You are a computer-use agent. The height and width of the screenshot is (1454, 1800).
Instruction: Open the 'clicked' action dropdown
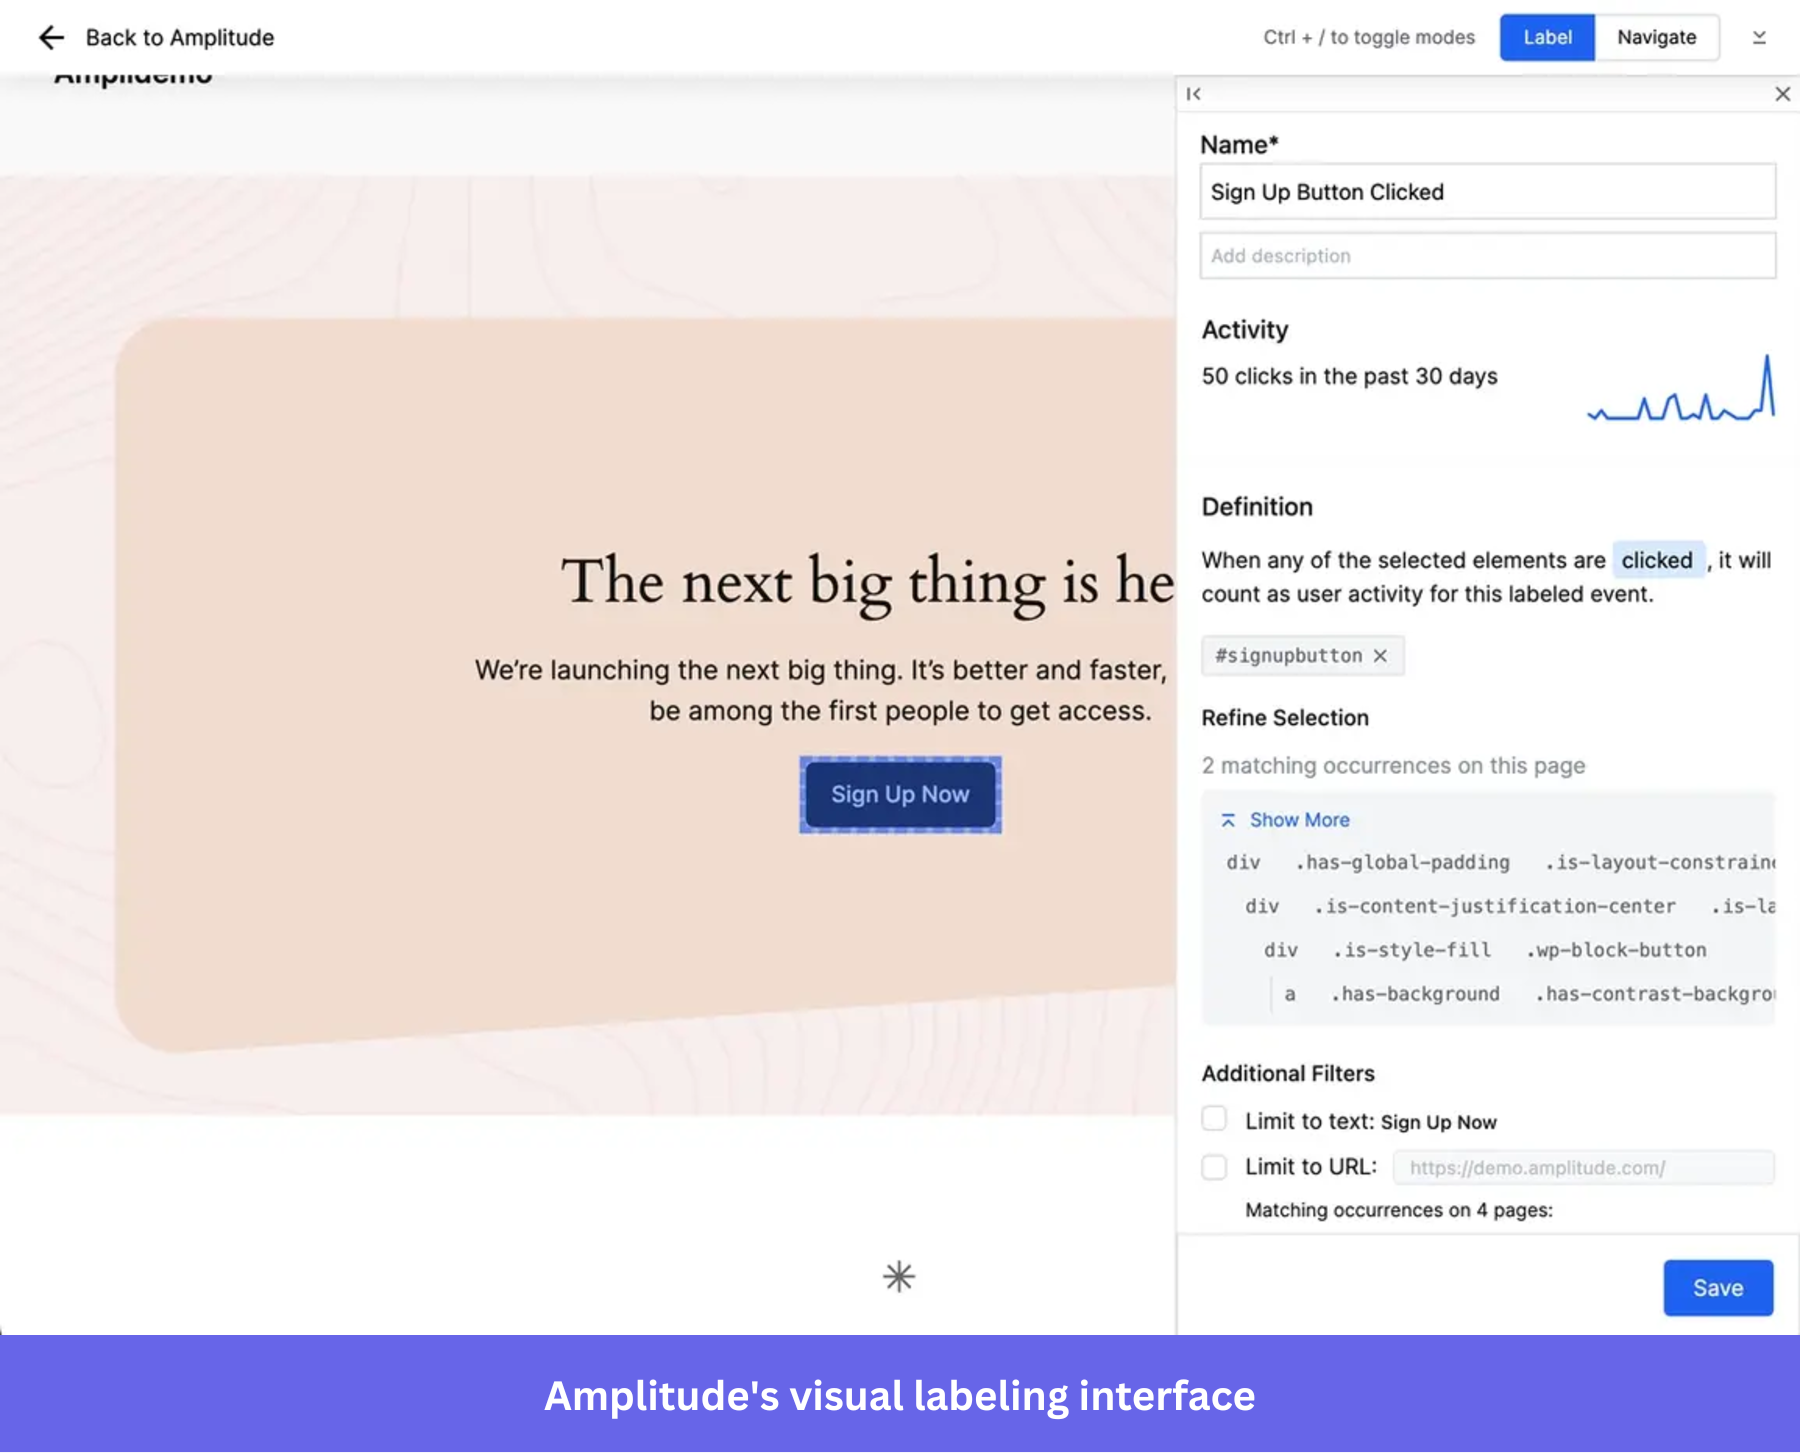point(1657,560)
